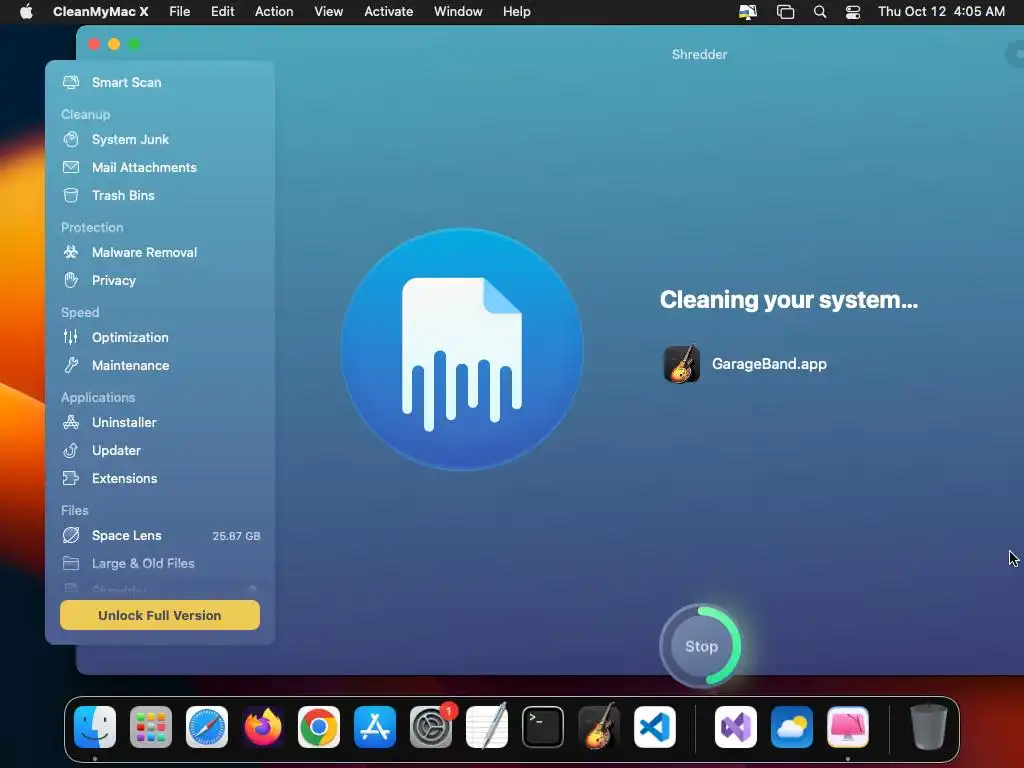
Task: Open Finder from the Dock
Action: pyautogui.click(x=95, y=727)
